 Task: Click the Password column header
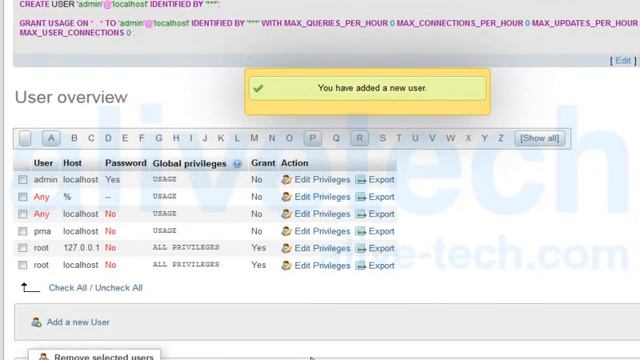coord(126,163)
